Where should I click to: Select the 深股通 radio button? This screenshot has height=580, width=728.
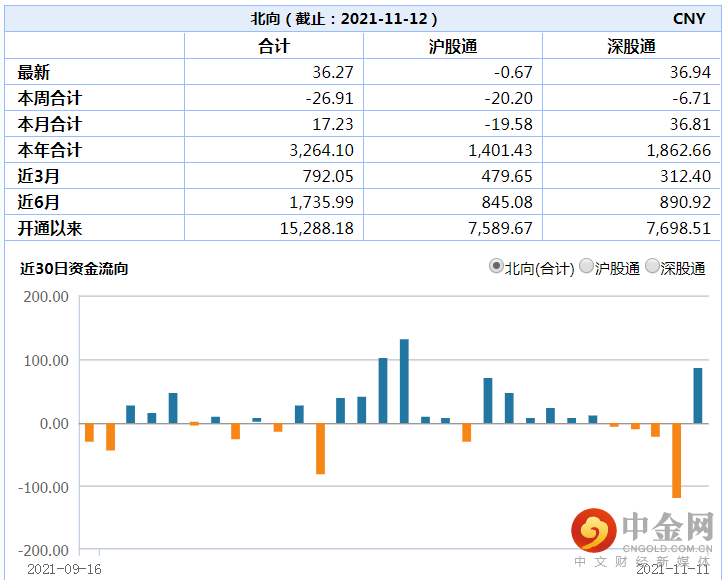(652, 267)
